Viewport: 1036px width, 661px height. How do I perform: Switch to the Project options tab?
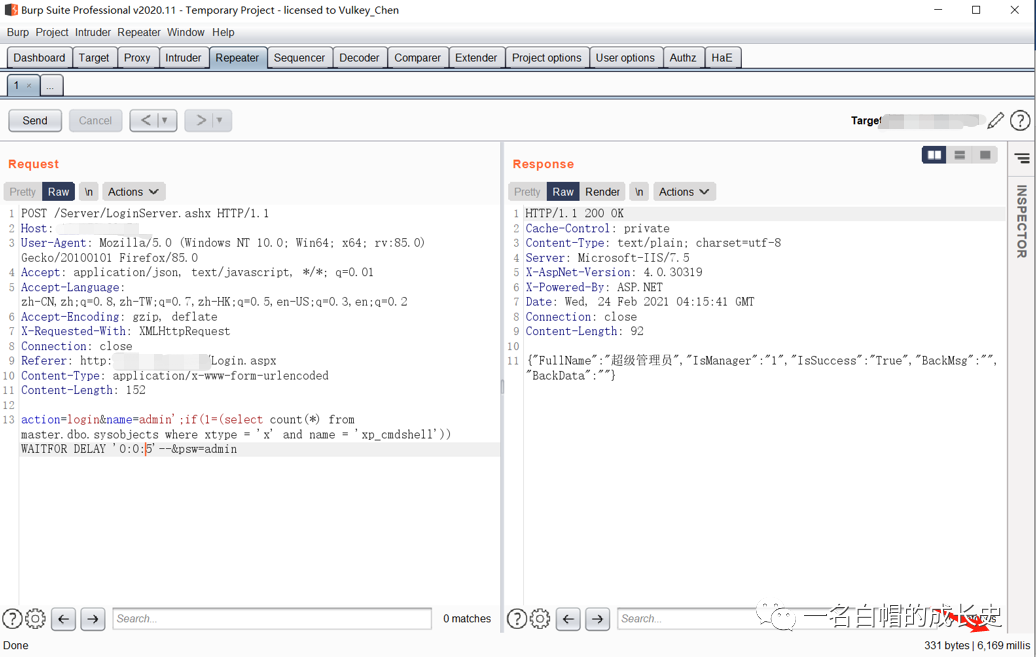pyautogui.click(x=546, y=58)
